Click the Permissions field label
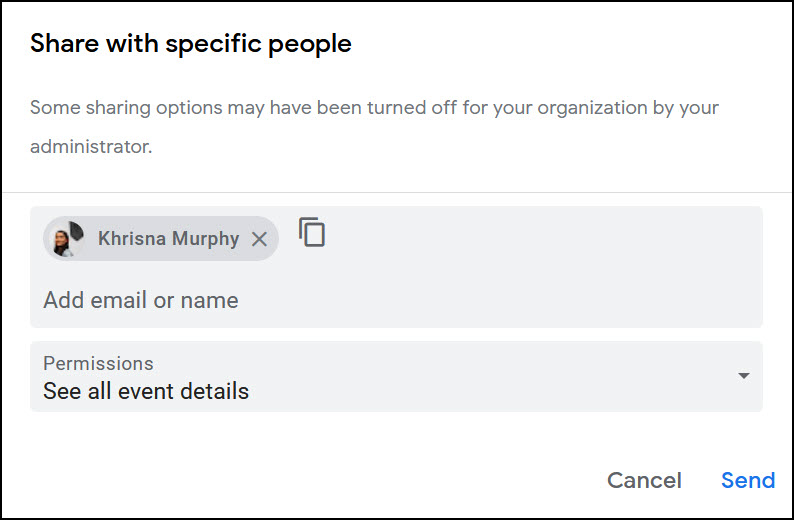The width and height of the screenshot is (794, 520). 98,363
